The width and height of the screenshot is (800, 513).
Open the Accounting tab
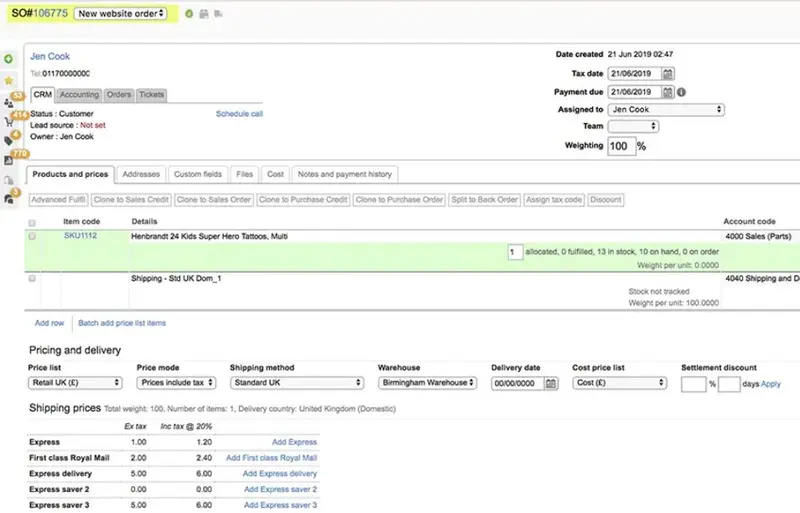pyautogui.click(x=79, y=95)
